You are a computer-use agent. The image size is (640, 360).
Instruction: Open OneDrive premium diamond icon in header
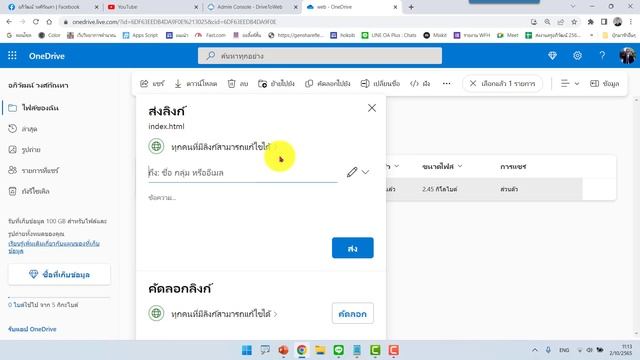point(552,56)
